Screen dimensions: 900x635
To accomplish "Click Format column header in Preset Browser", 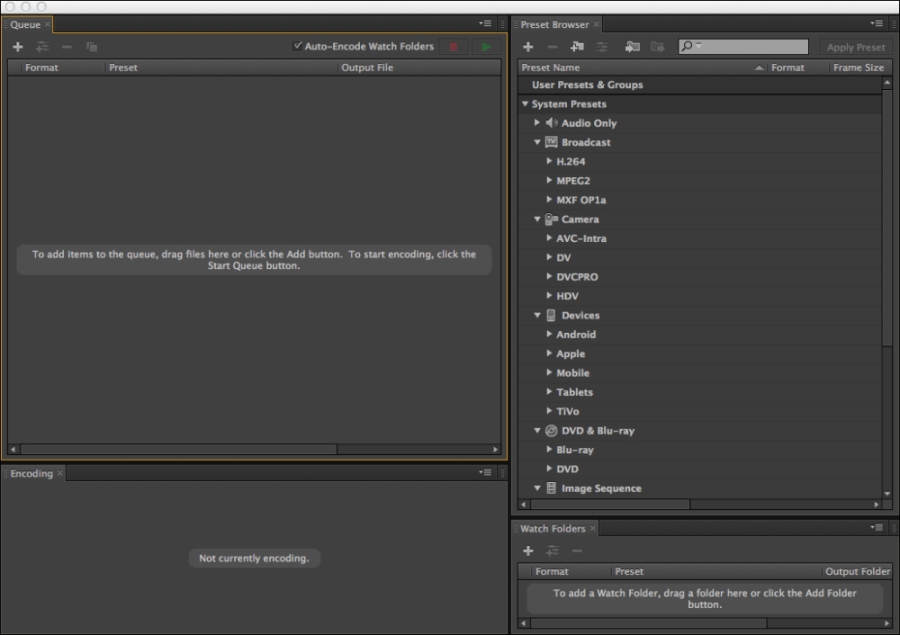I will point(798,67).
